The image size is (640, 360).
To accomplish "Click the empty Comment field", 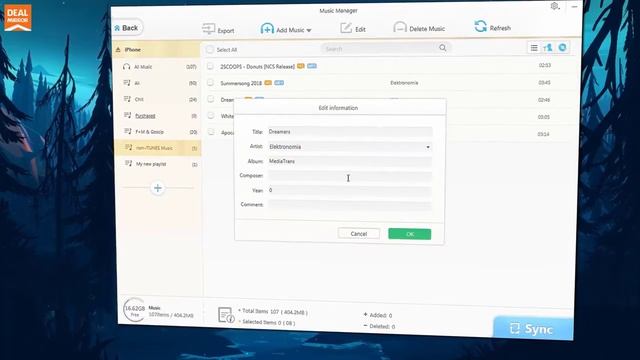I will [350, 204].
